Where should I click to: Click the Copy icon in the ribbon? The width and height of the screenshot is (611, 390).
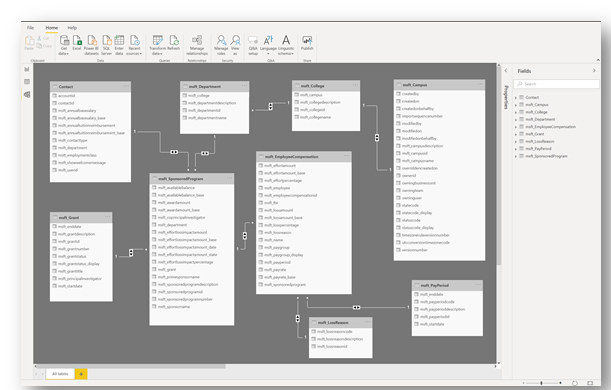click(39, 46)
